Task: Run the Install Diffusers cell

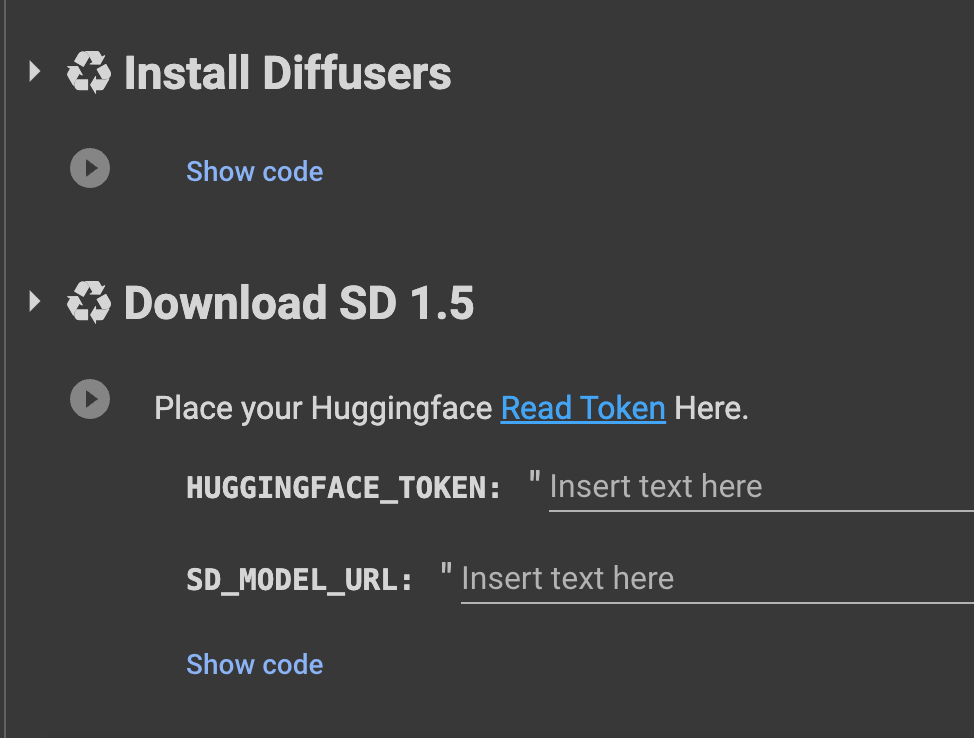Action: coord(90,168)
